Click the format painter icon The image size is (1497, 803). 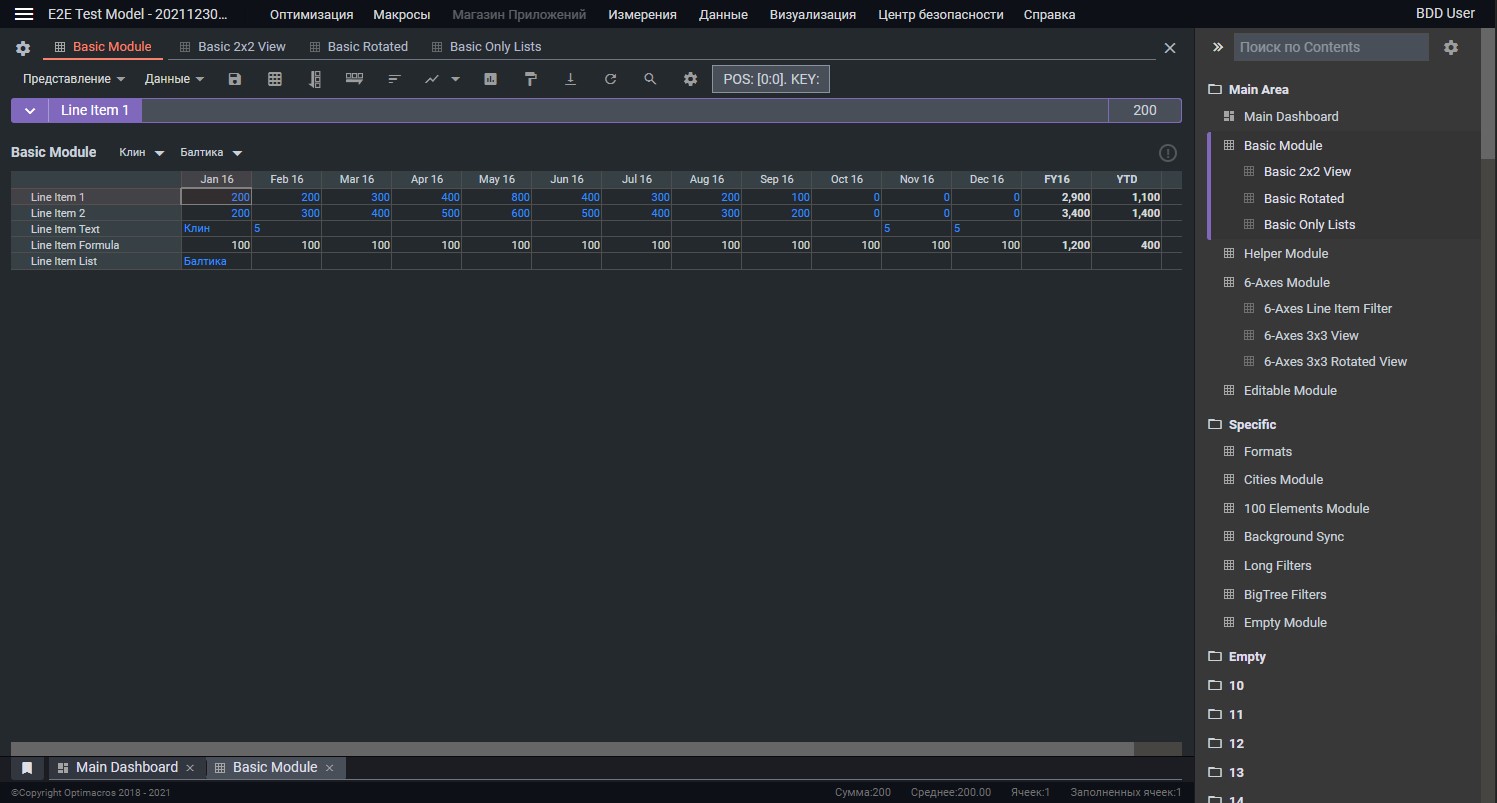click(531, 79)
